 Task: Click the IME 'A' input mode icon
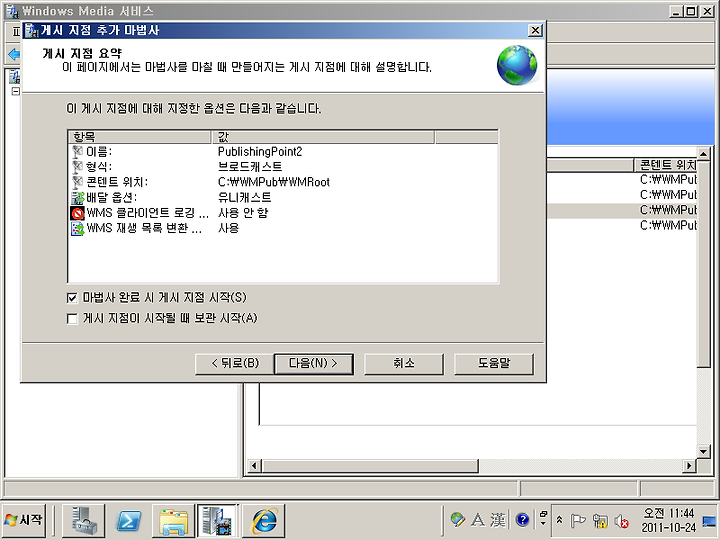point(478,520)
